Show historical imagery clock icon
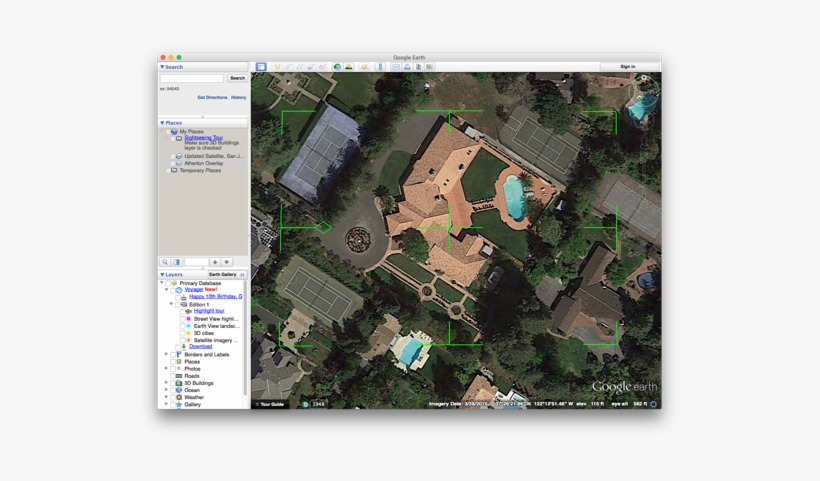This screenshot has width=820, height=481. point(337,67)
